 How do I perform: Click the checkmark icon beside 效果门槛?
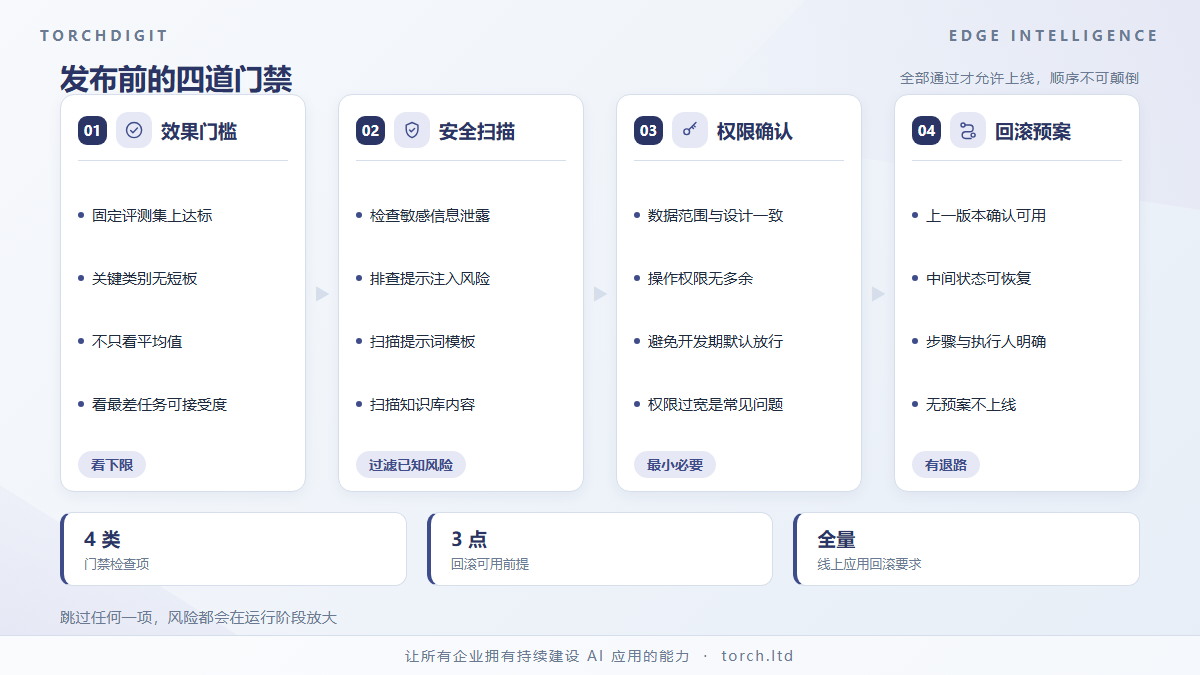coord(134,130)
